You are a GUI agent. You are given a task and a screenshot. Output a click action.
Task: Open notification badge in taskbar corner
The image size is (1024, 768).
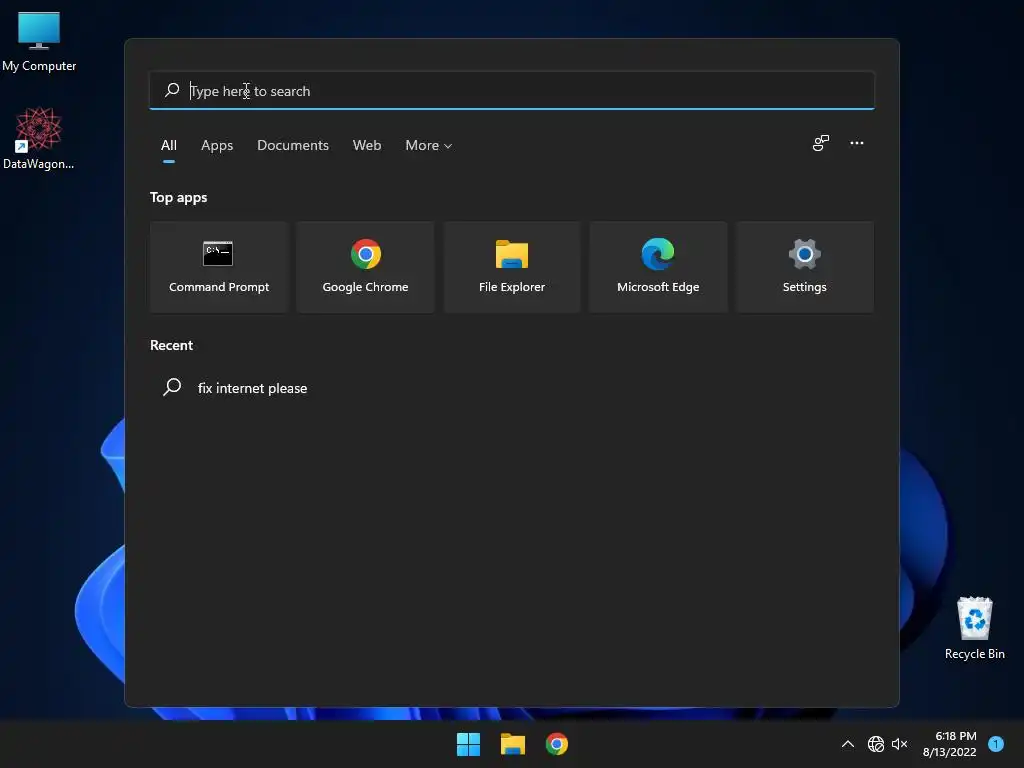click(x=996, y=744)
